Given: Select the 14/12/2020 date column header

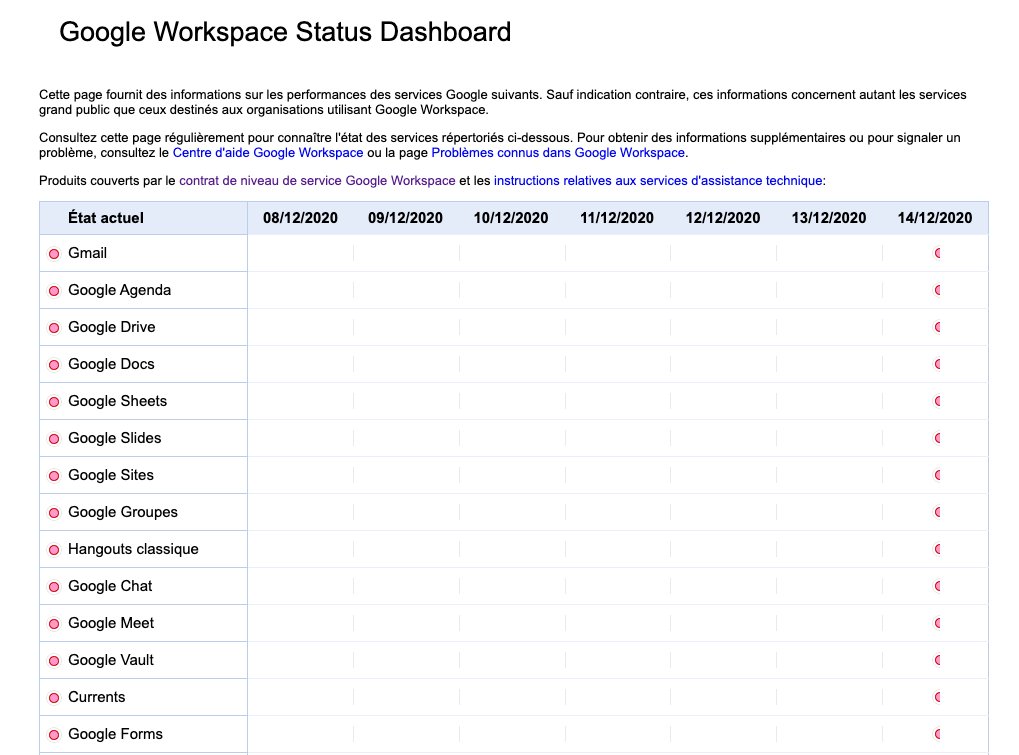Looking at the screenshot, I should [x=935, y=218].
